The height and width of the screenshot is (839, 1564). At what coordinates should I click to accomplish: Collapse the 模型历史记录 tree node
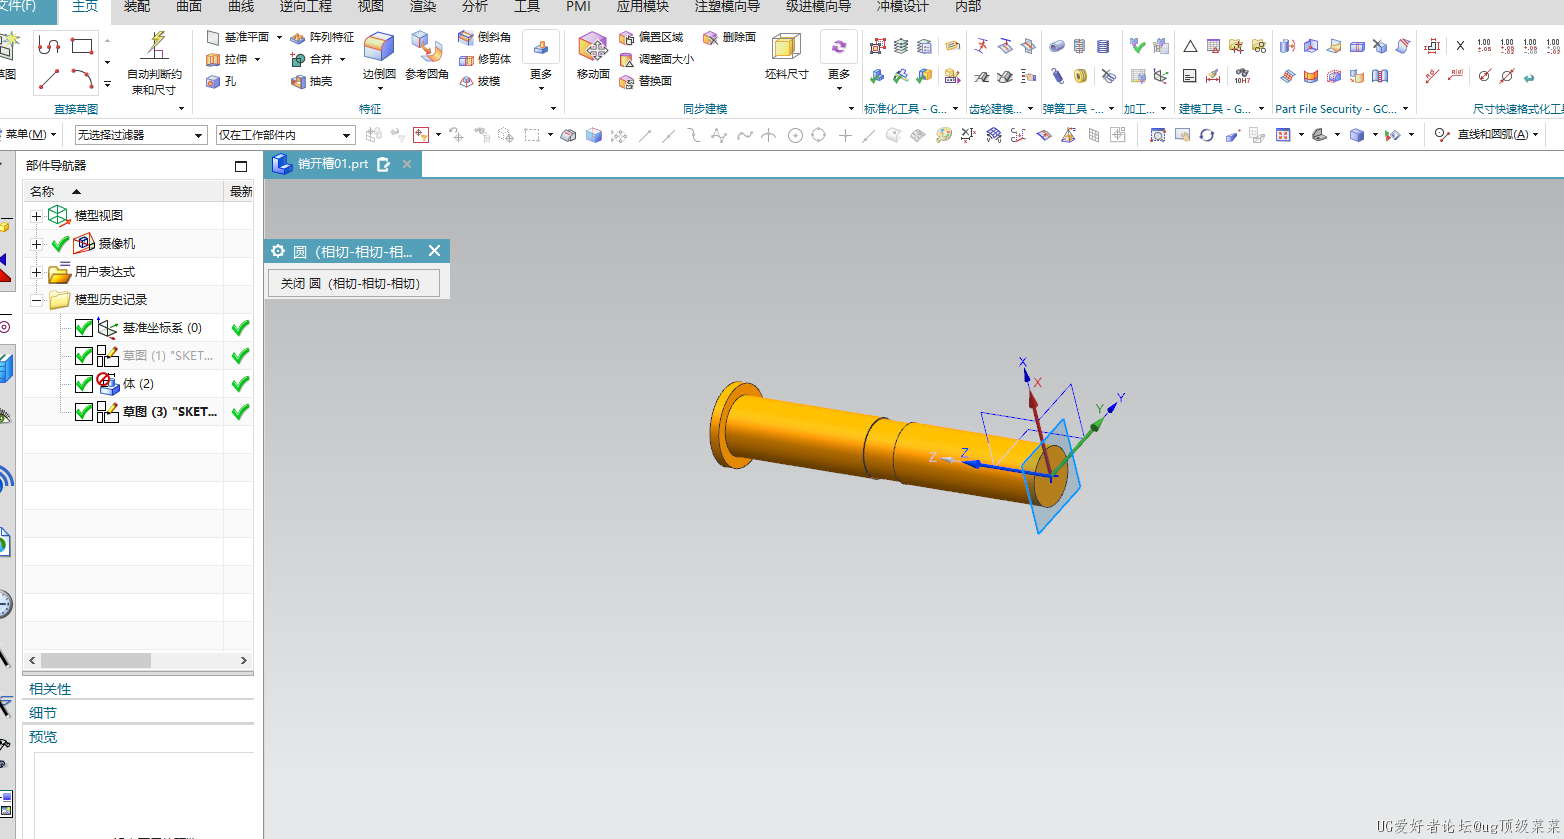[37, 300]
